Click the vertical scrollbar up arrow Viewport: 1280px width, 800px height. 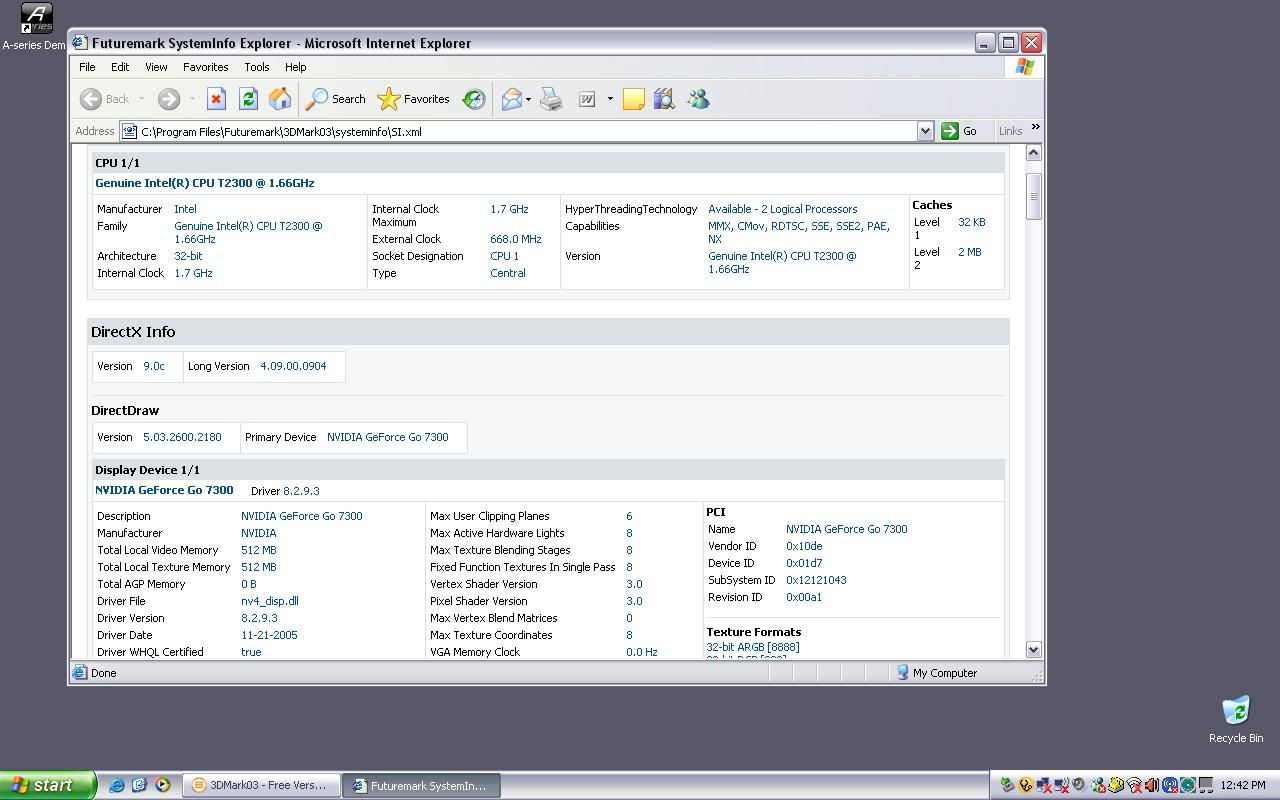point(1033,153)
